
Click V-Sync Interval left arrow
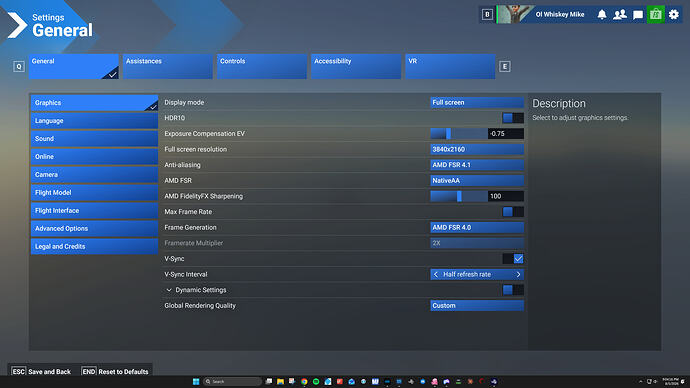pyautogui.click(x=436, y=274)
